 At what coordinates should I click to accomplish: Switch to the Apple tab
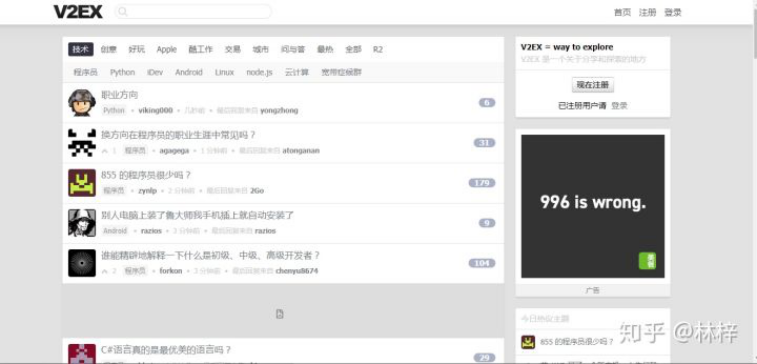[x=167, y=49]
